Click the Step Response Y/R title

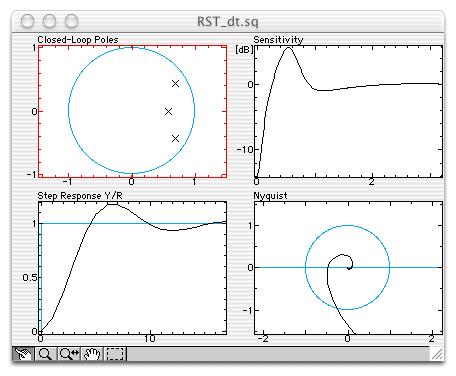pyautogui.click(x=80, y=196)
